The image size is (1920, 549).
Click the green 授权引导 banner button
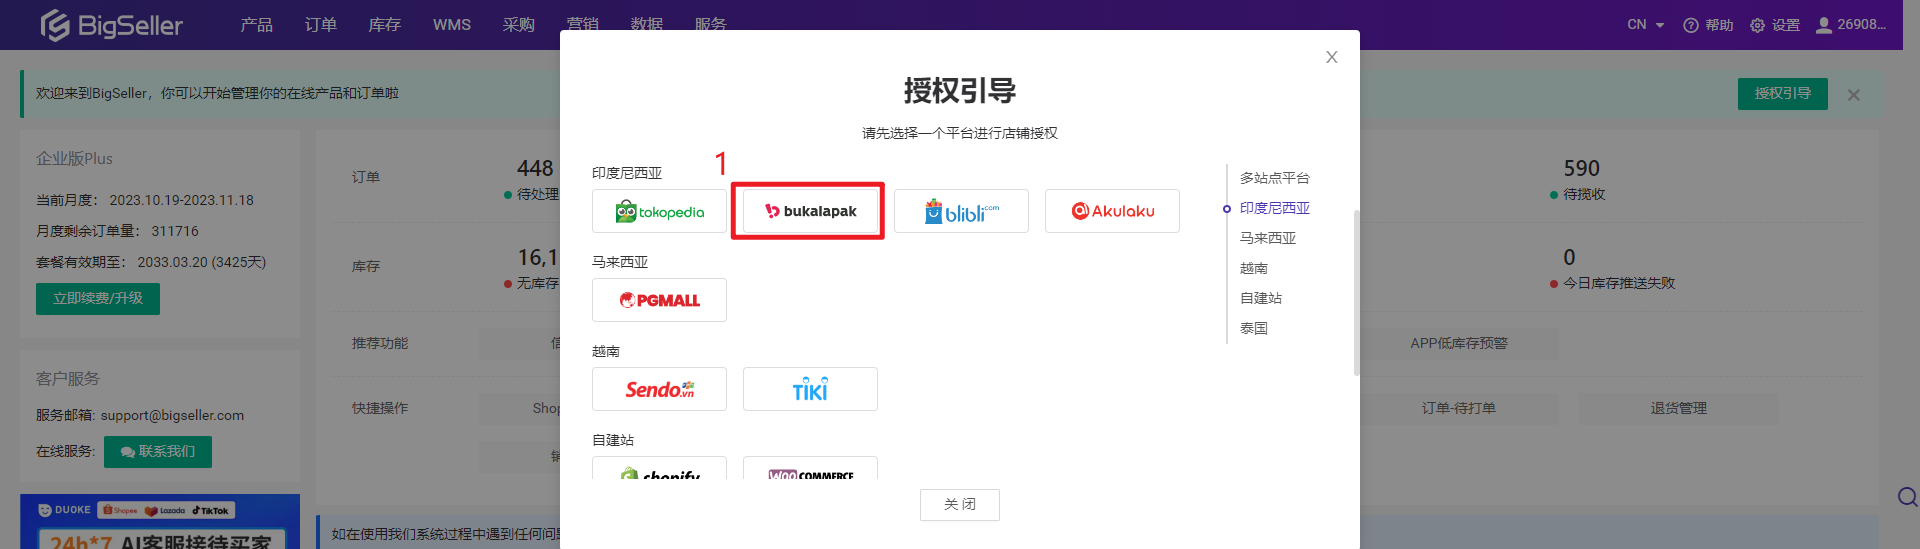[x=1783, y=93]
